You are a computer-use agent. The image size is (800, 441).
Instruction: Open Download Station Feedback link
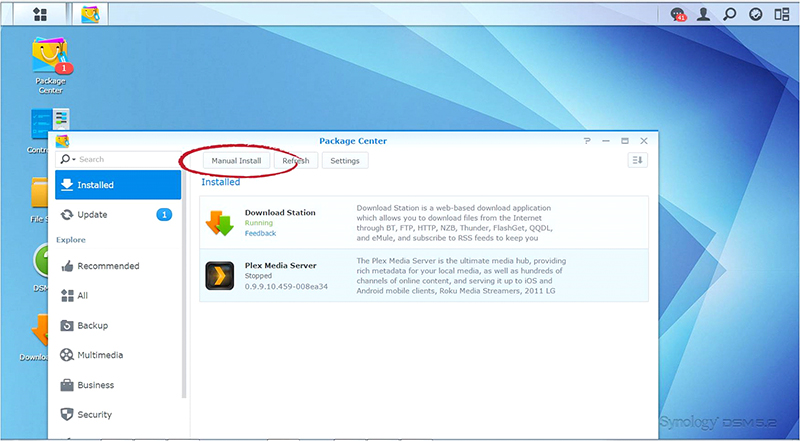[260, 233]
